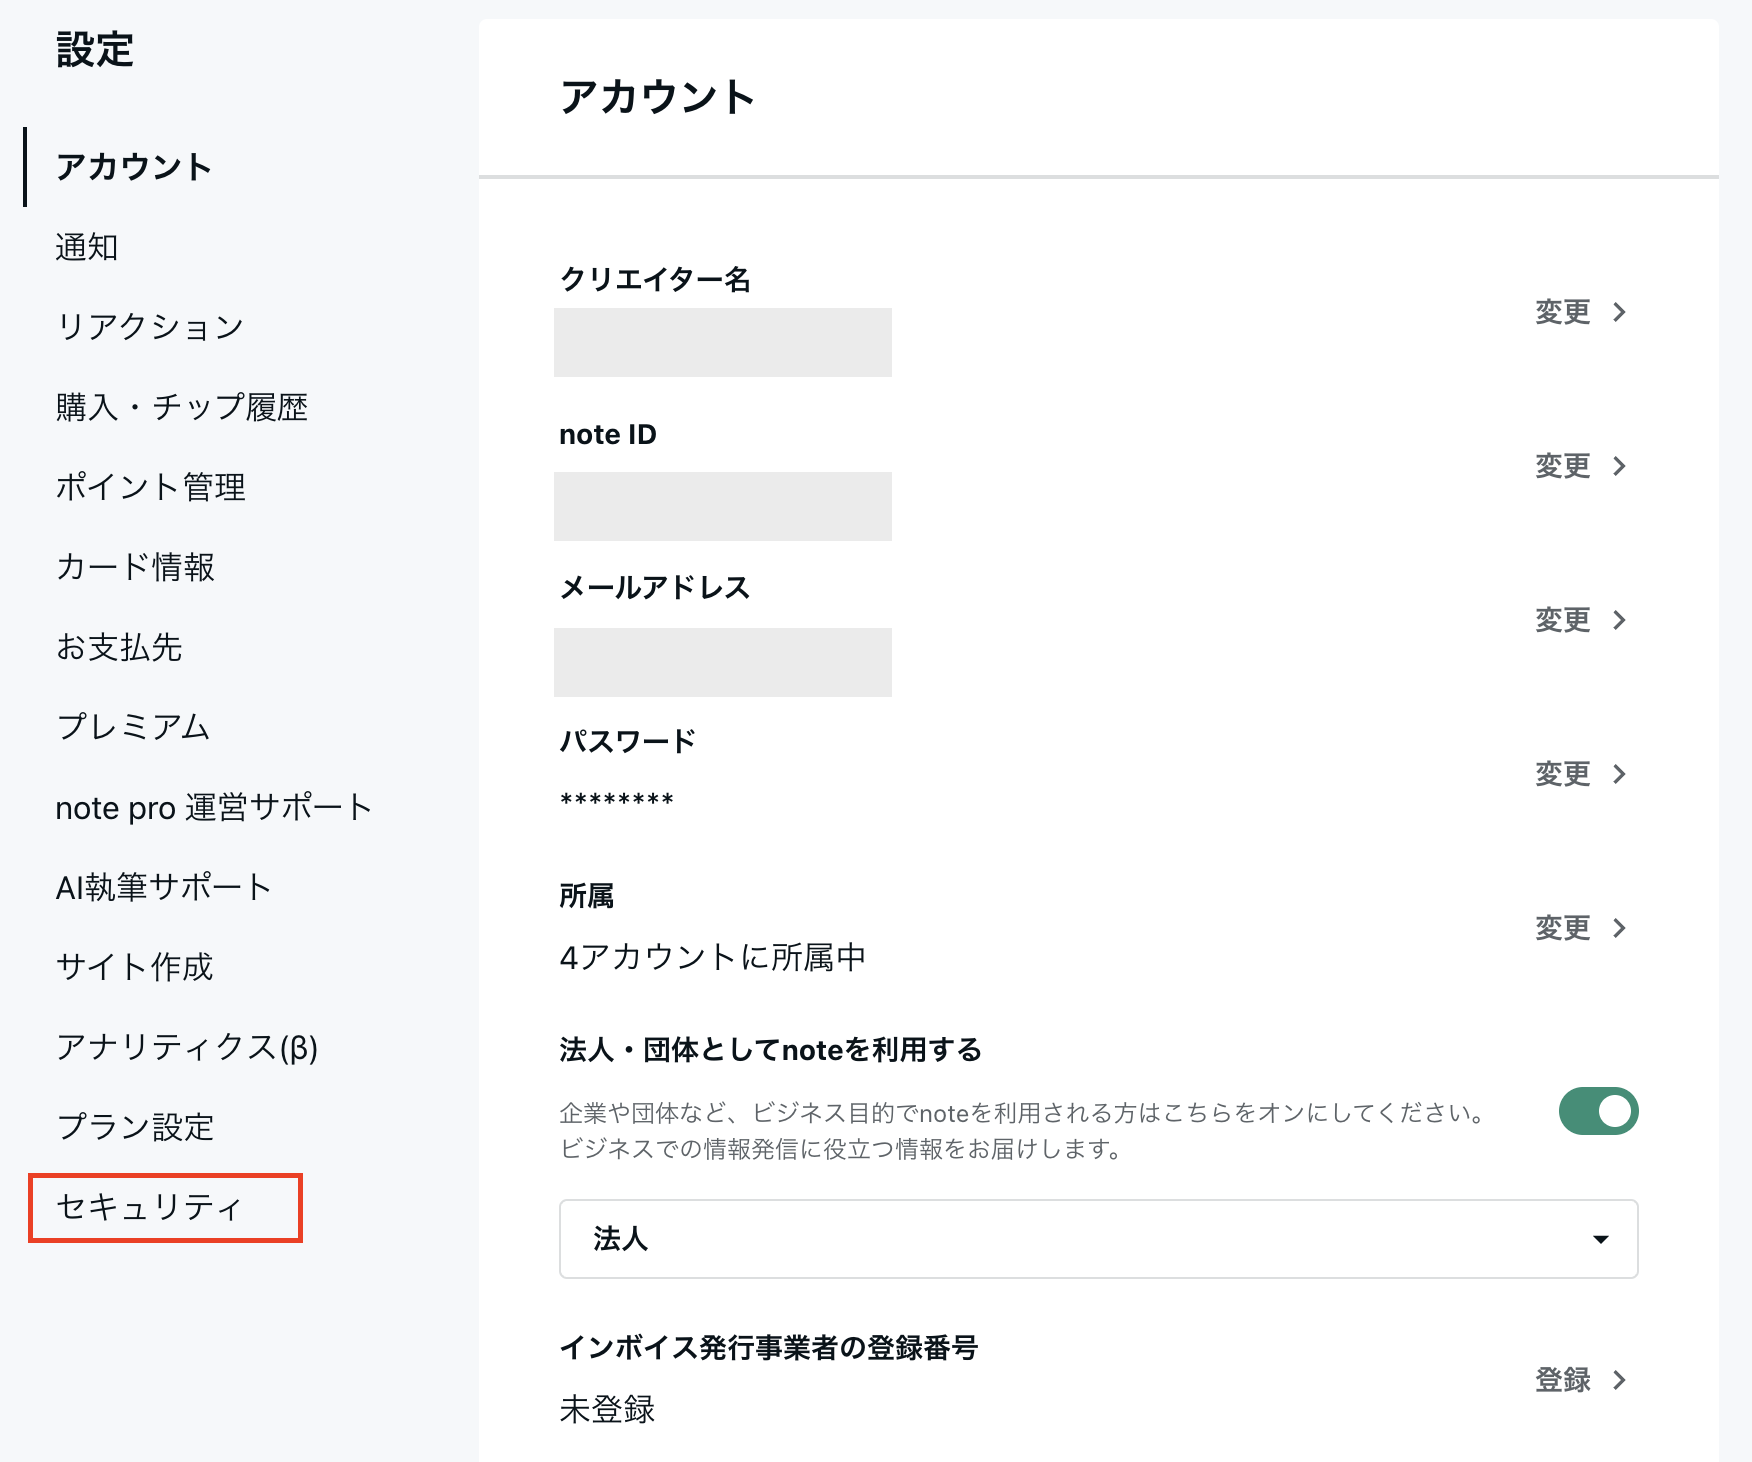This screenshot has width=1752, height=1462.
Task: Click the greyed クリエイター名 value field
Action: point(723,342)
